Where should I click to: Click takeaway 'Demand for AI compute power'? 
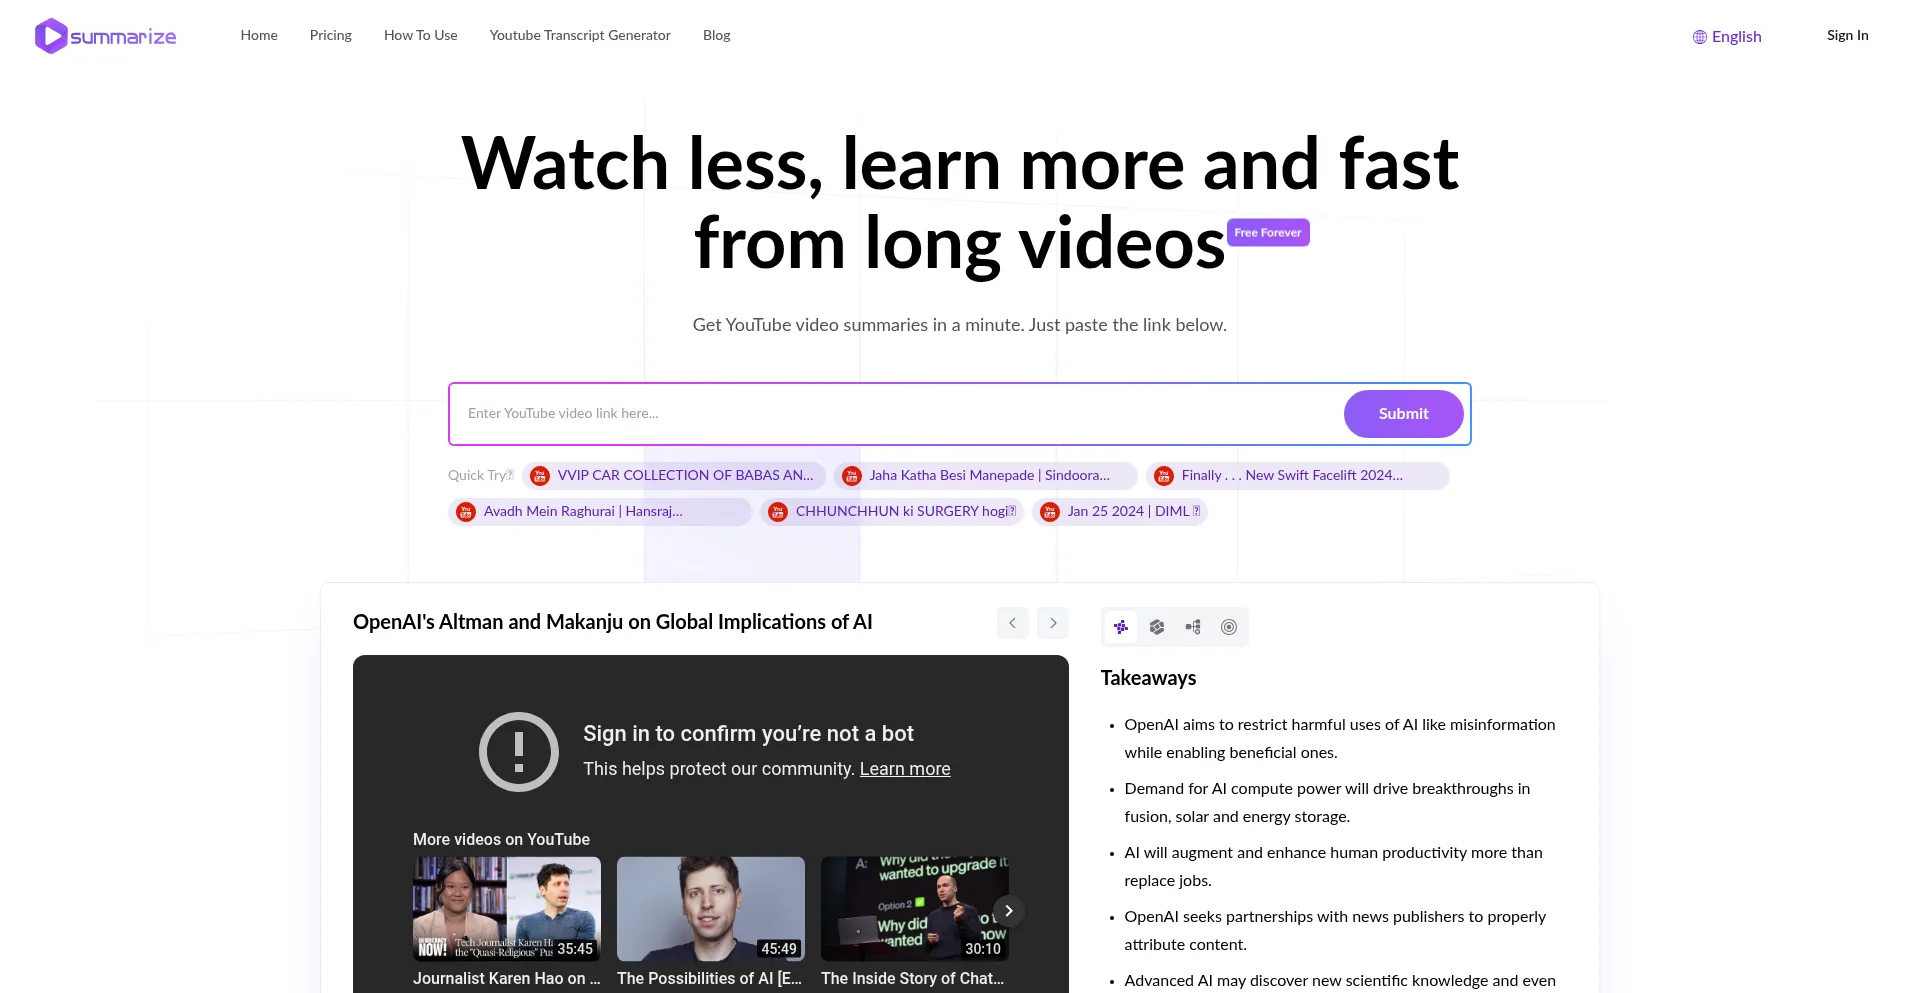[x=1327, y=802]
